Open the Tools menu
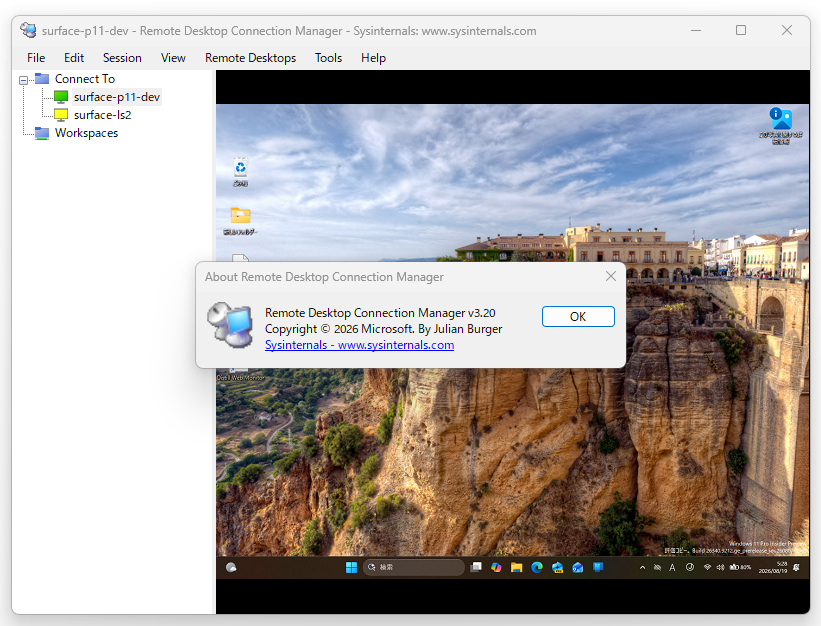The image size is (821, 626). click(328, 58)
